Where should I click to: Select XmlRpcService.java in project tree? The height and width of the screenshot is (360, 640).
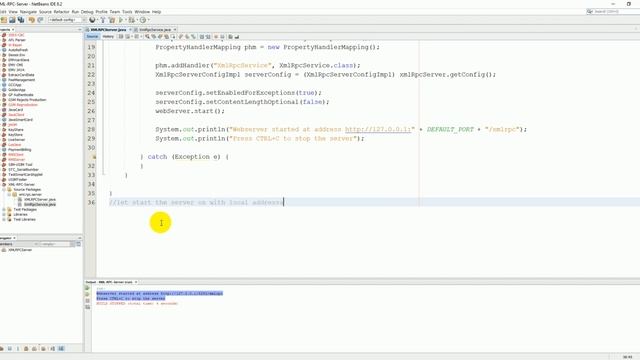point(40,204)
